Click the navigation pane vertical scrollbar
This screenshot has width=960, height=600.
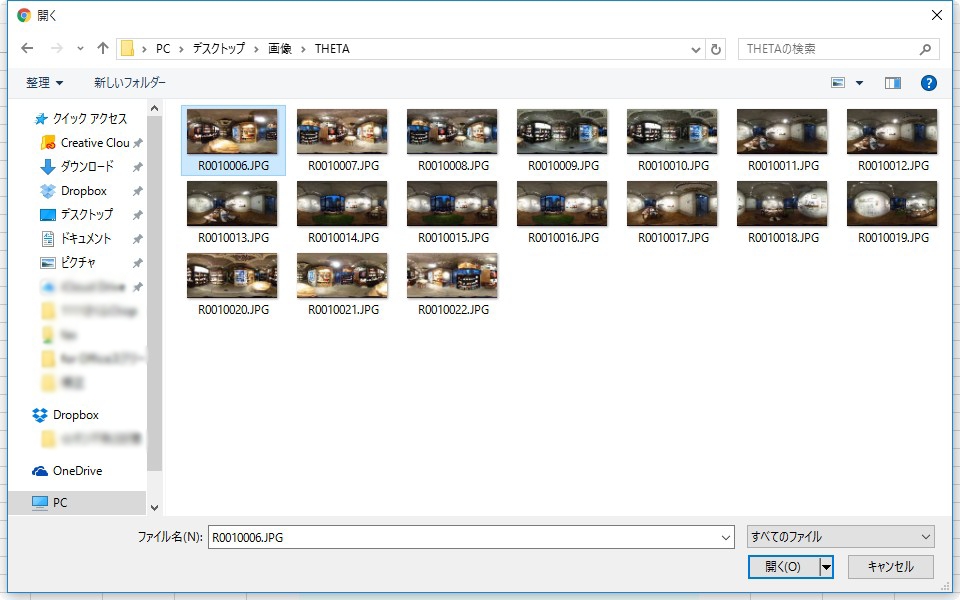pos(154,300)
